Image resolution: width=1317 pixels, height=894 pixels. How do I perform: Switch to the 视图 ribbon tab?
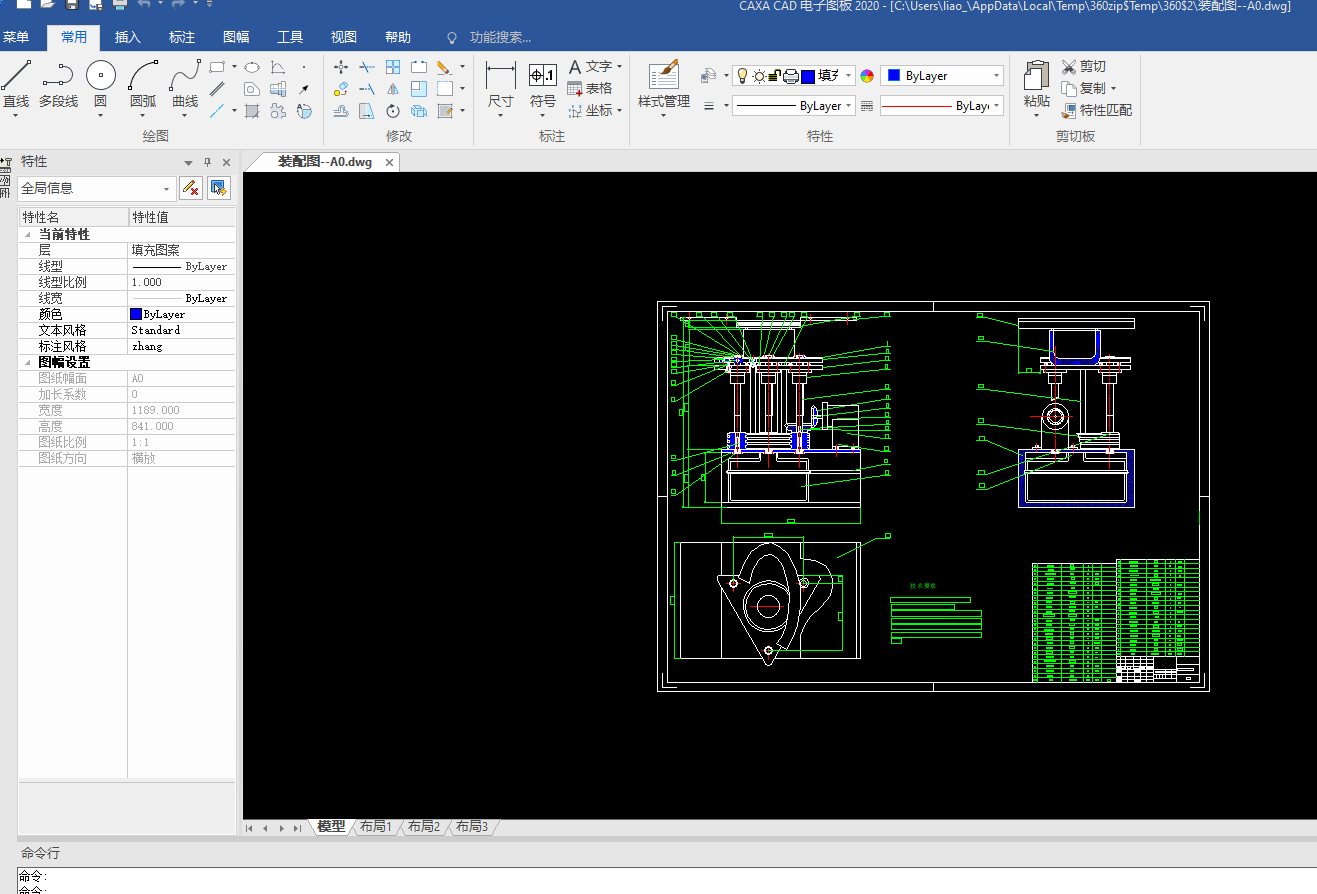[344, 38]
